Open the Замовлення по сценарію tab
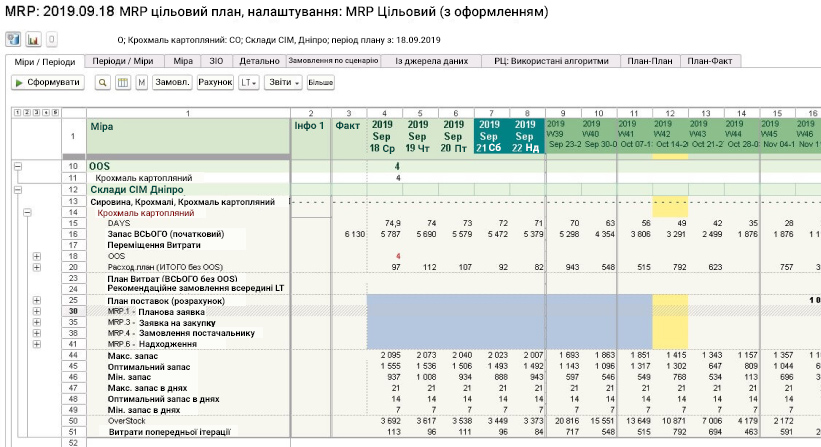 click(333, 61)
